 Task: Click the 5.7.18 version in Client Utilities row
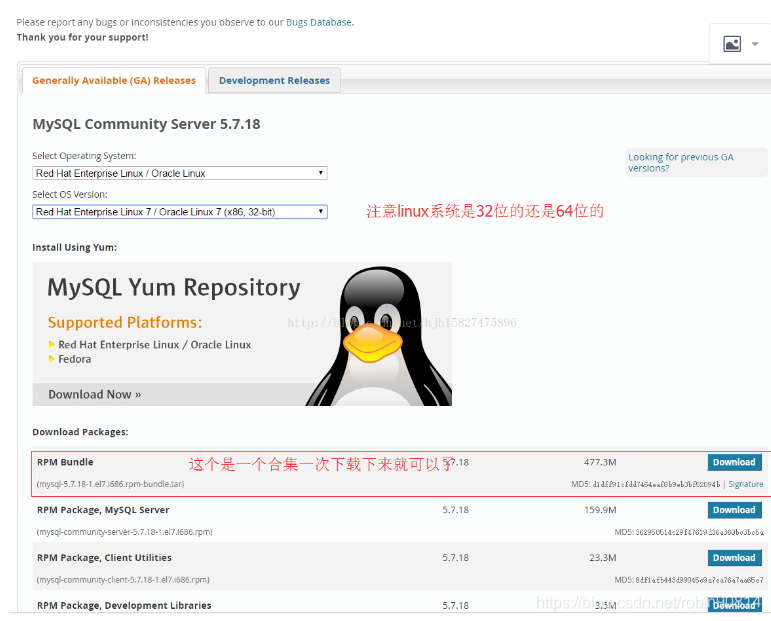click(x=455, y=558)
